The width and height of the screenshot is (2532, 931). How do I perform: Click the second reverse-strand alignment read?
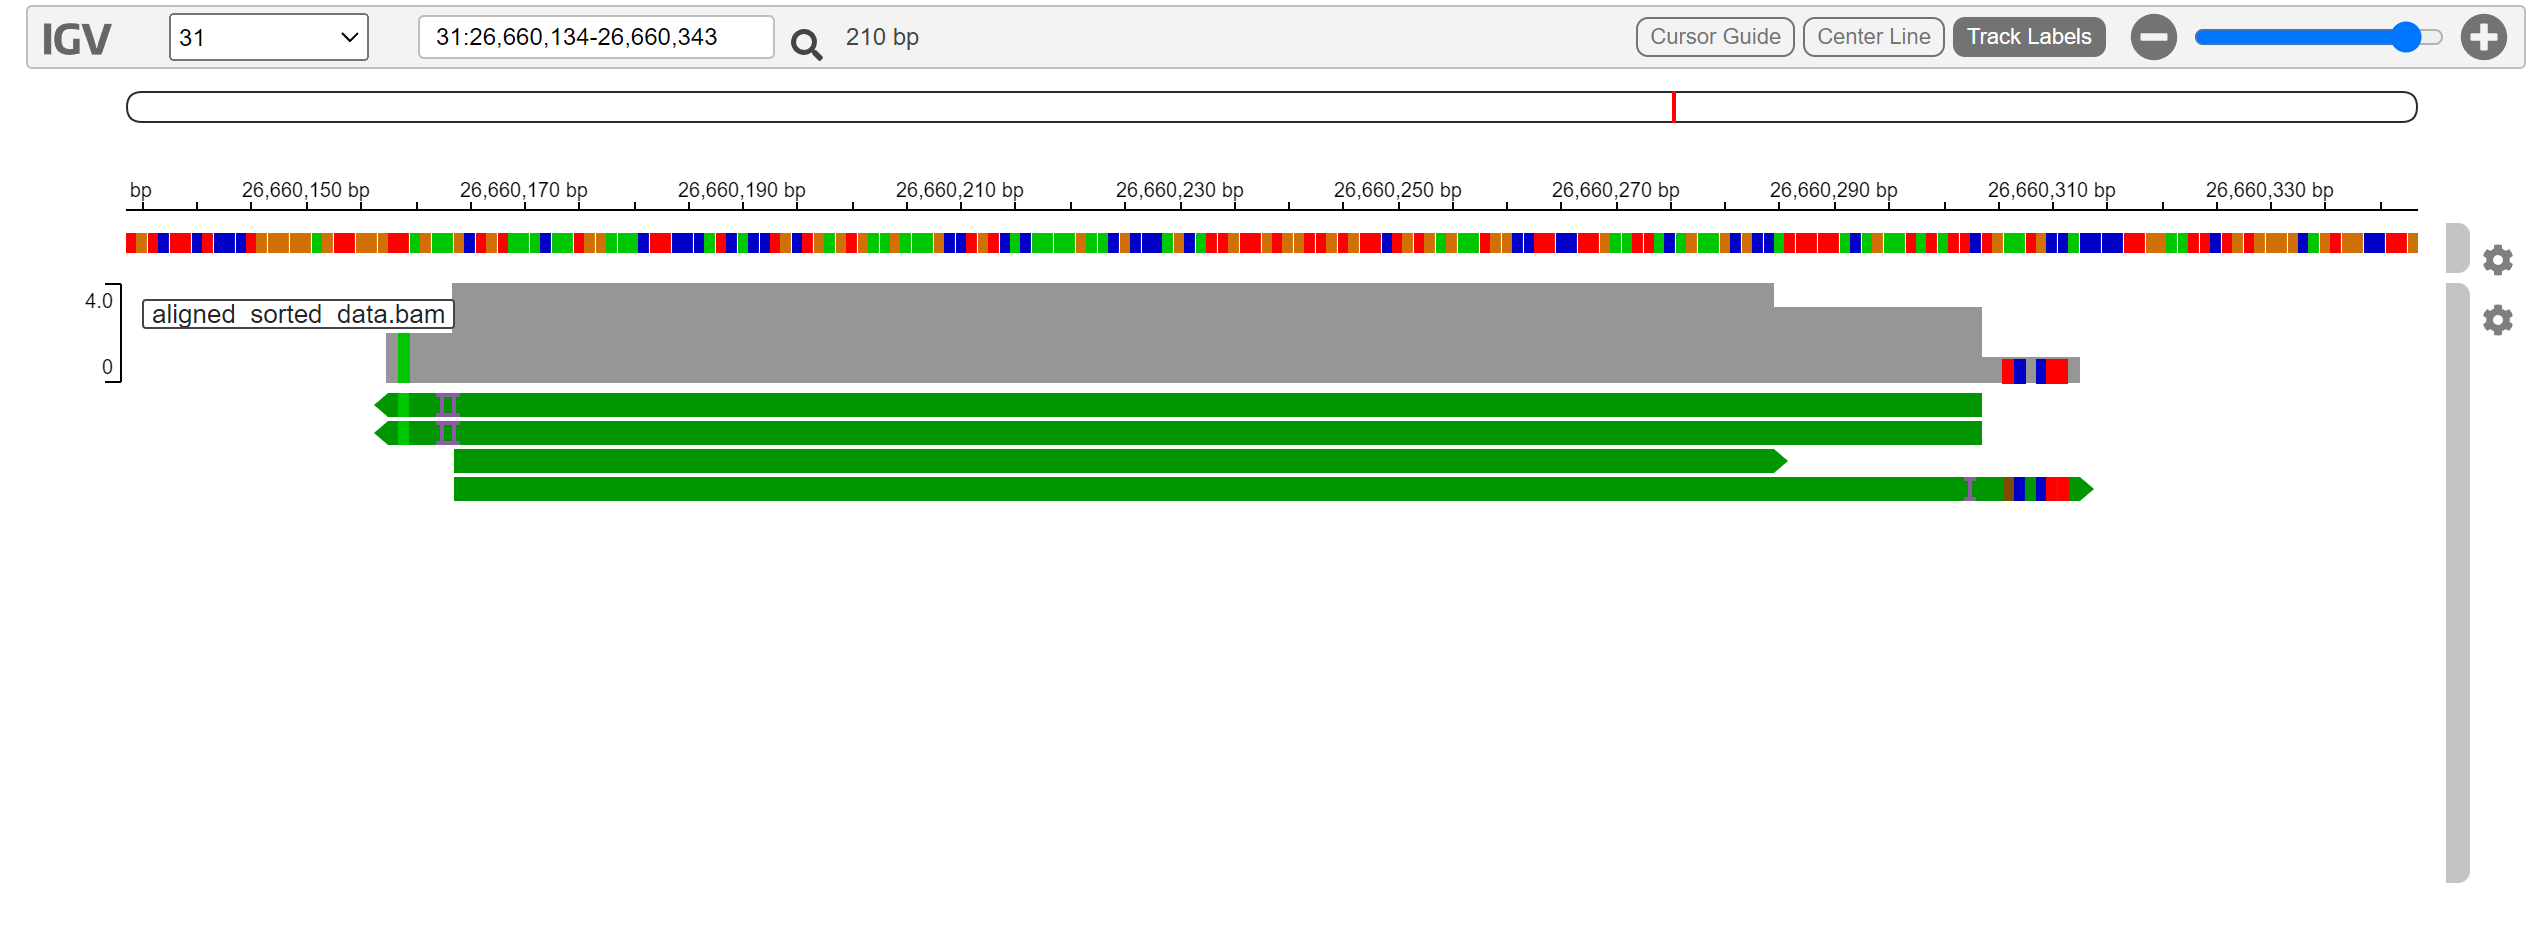coord(1178,433)
